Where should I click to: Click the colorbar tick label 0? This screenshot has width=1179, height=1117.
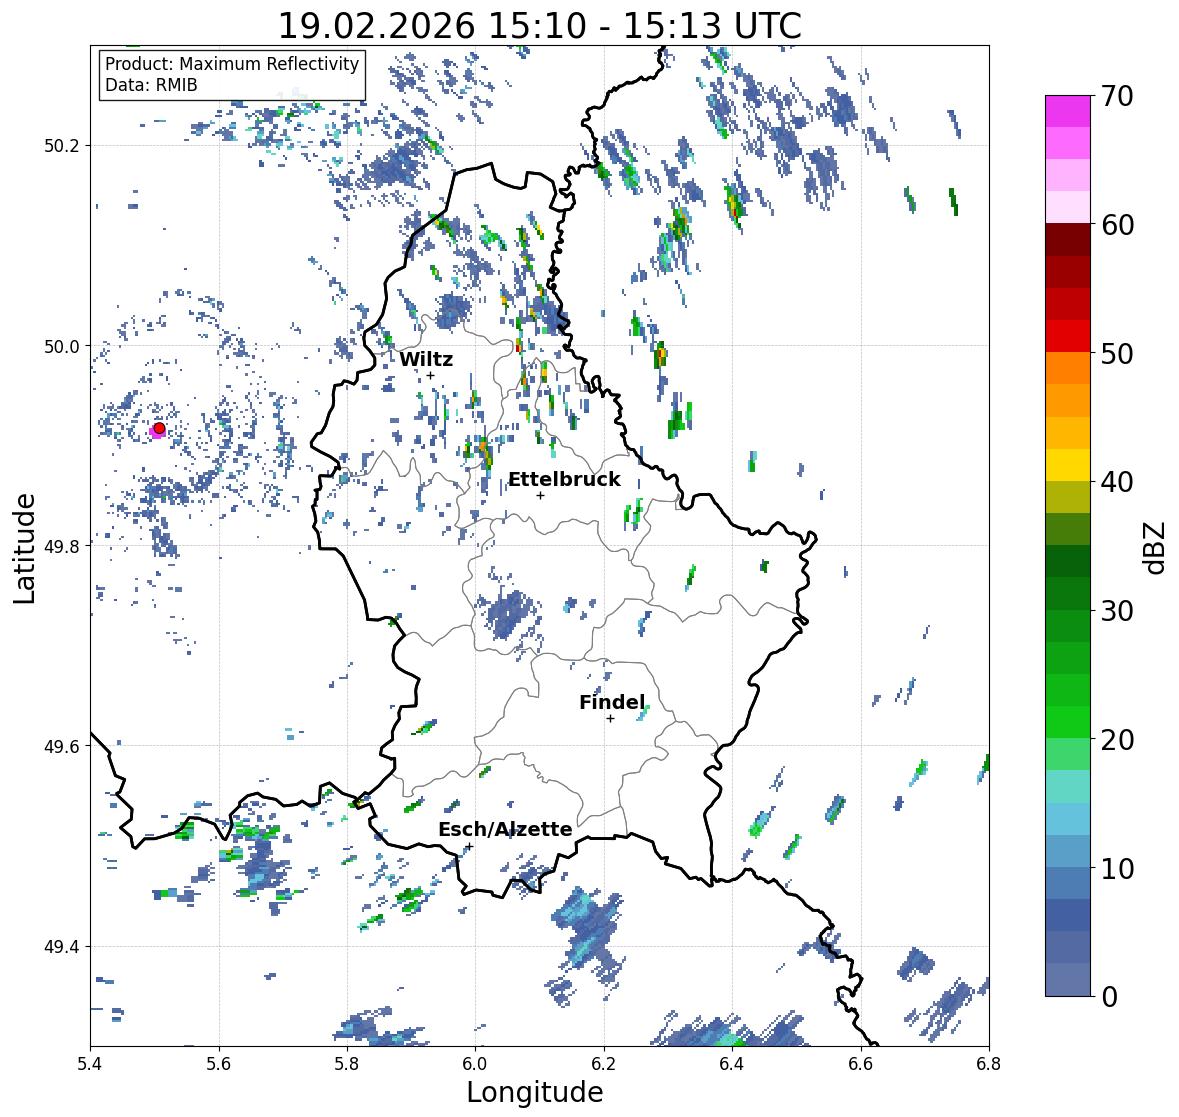click(x=1109, y=997)
